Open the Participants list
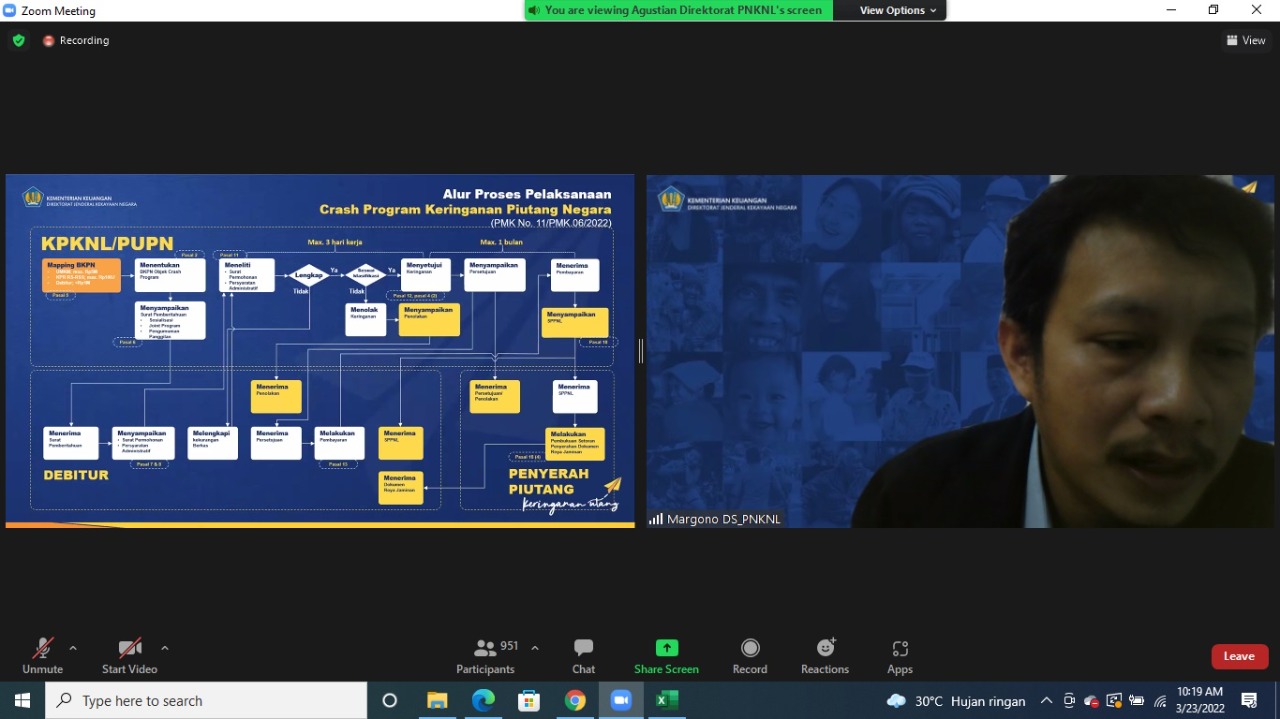The image size is (1280, 719). pyautogui.click(x=486, y=655)
